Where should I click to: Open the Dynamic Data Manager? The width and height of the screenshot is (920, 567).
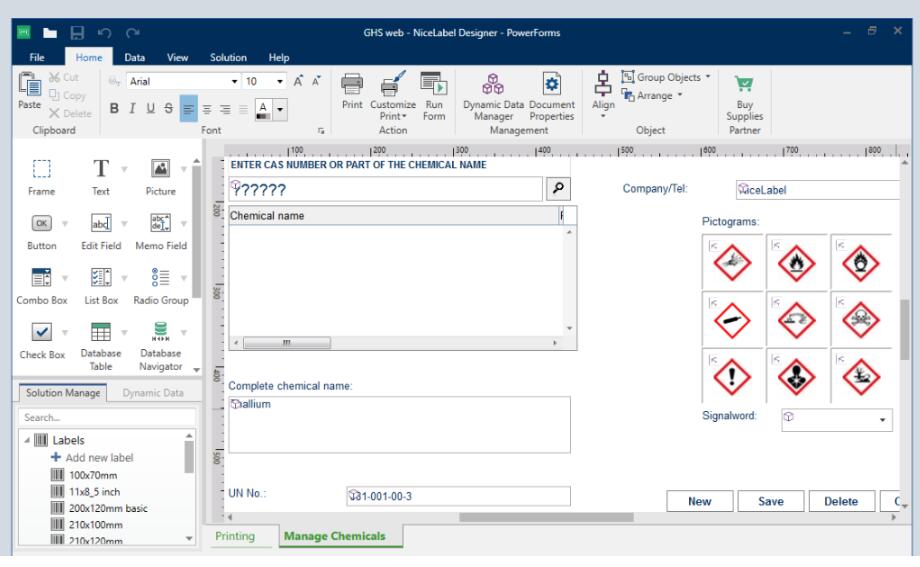[x=493, y=96]
